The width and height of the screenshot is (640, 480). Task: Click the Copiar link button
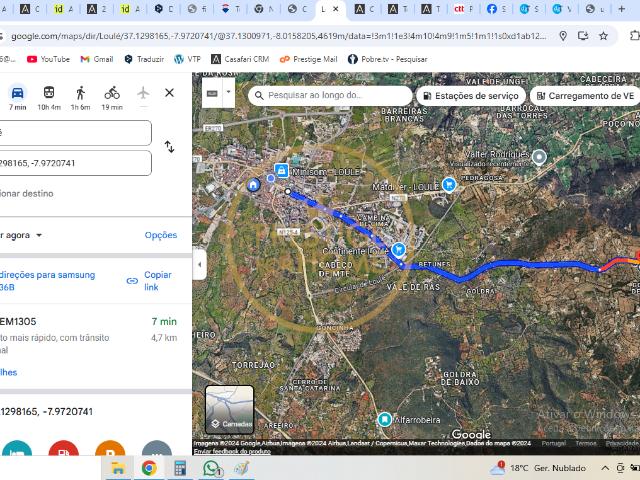pyautogui.click(x=149, y=281)
